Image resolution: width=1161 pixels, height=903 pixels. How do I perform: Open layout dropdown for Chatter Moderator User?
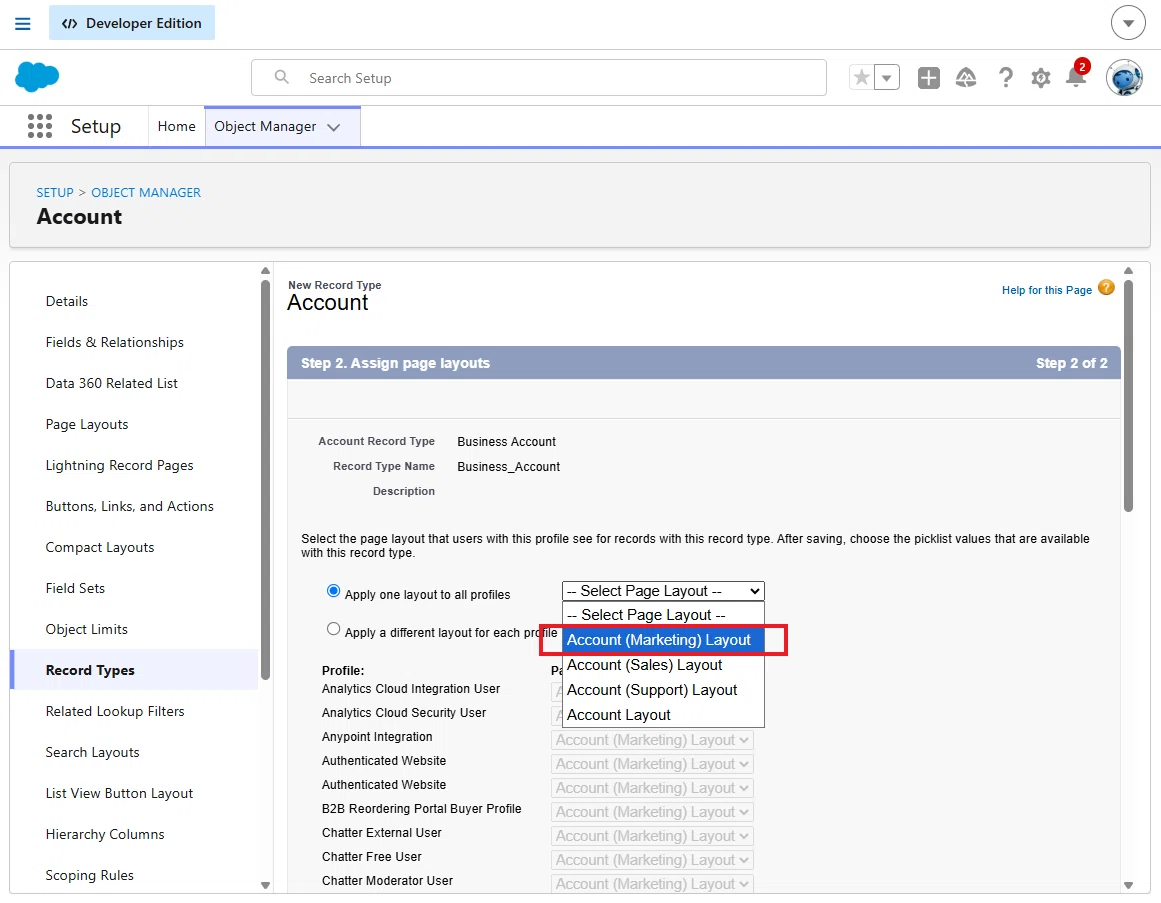point(652,884)
